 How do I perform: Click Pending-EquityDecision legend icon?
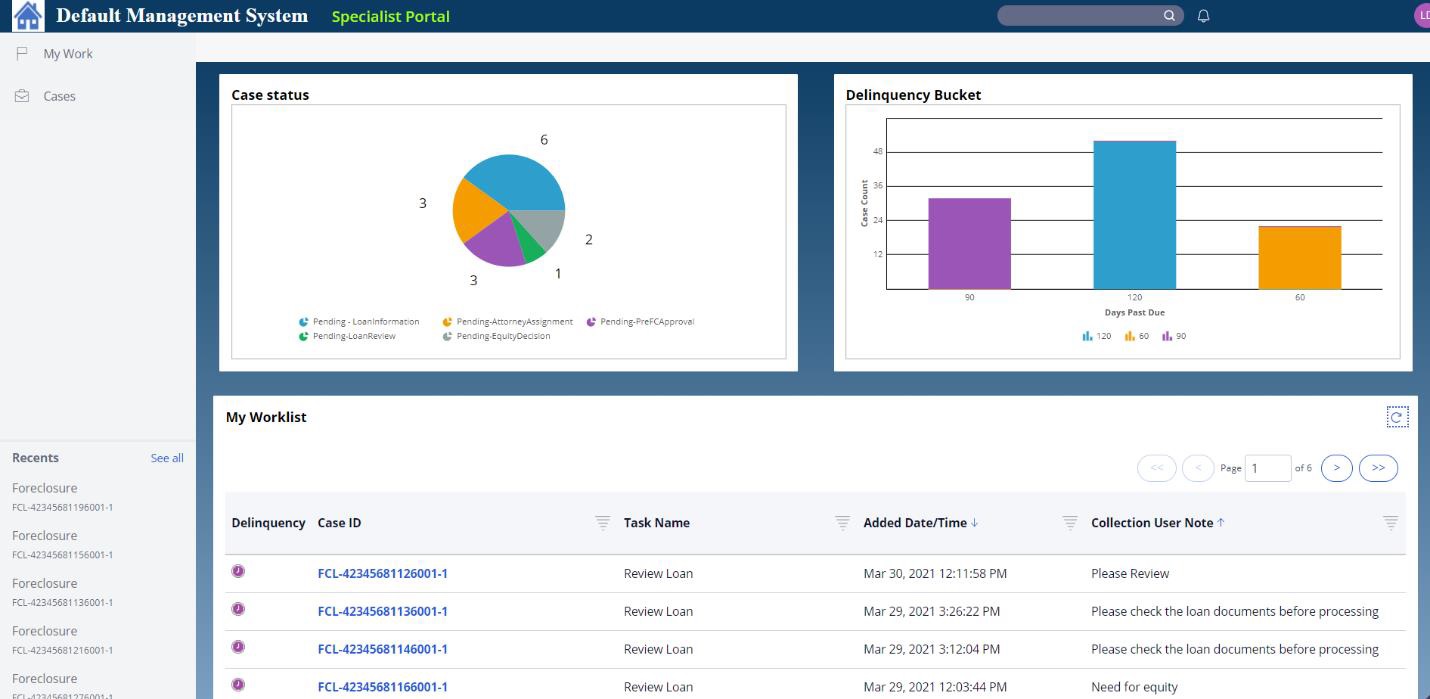[447, 336]
